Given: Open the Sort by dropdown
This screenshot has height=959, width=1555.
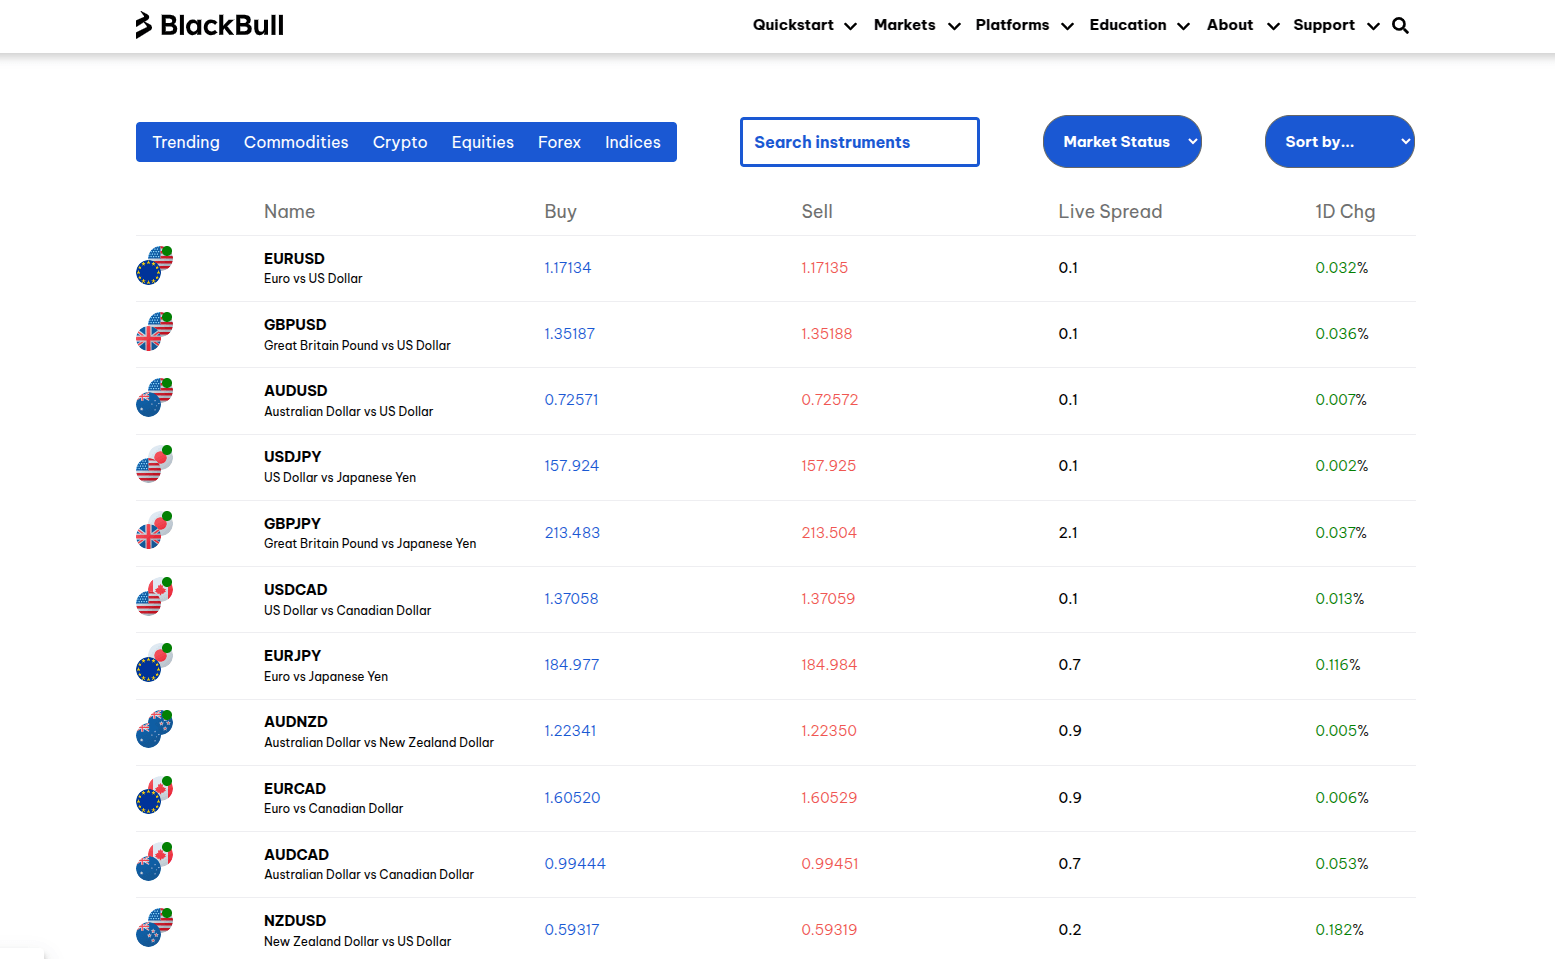Looking at the screenshot, I should 1340,142.
